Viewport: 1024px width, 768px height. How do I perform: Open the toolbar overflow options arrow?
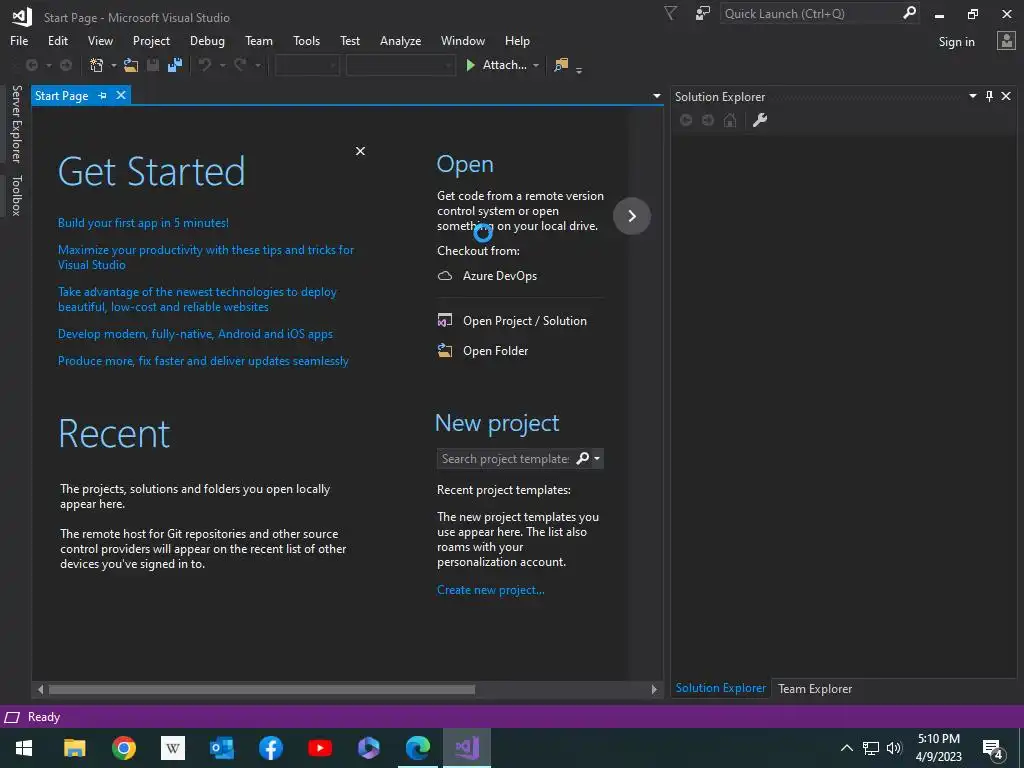[x=579, y=69]
